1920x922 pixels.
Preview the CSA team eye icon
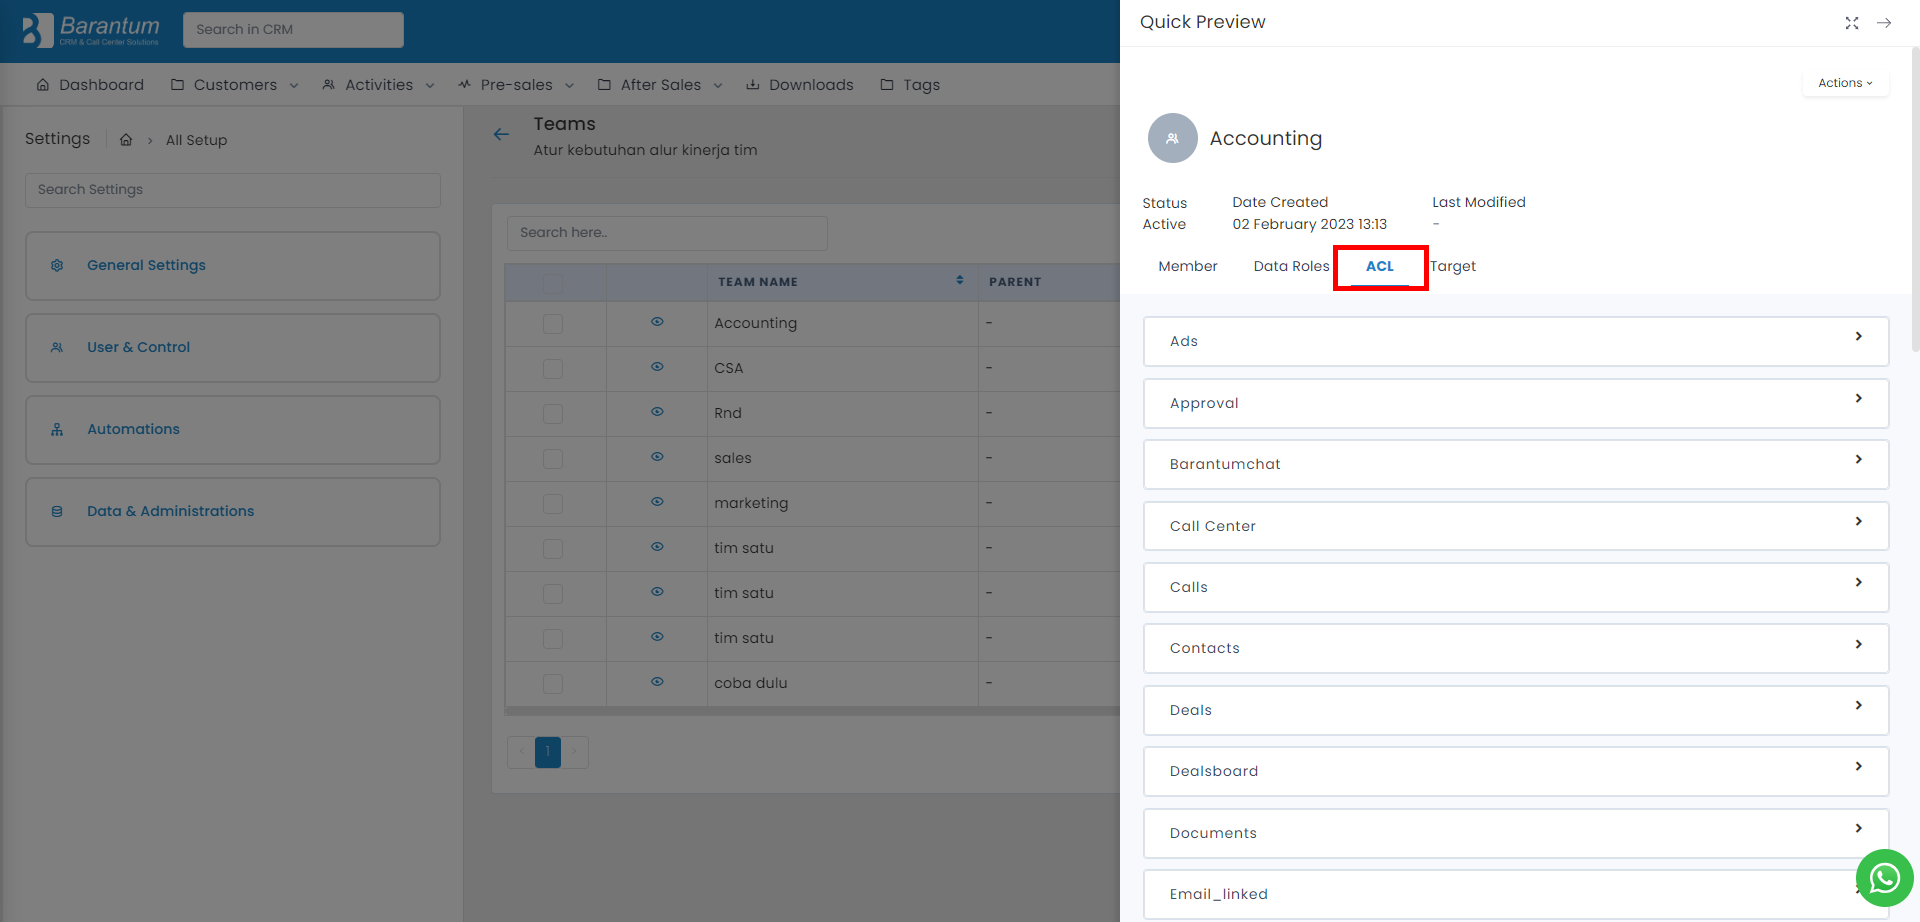click(657, 367)
